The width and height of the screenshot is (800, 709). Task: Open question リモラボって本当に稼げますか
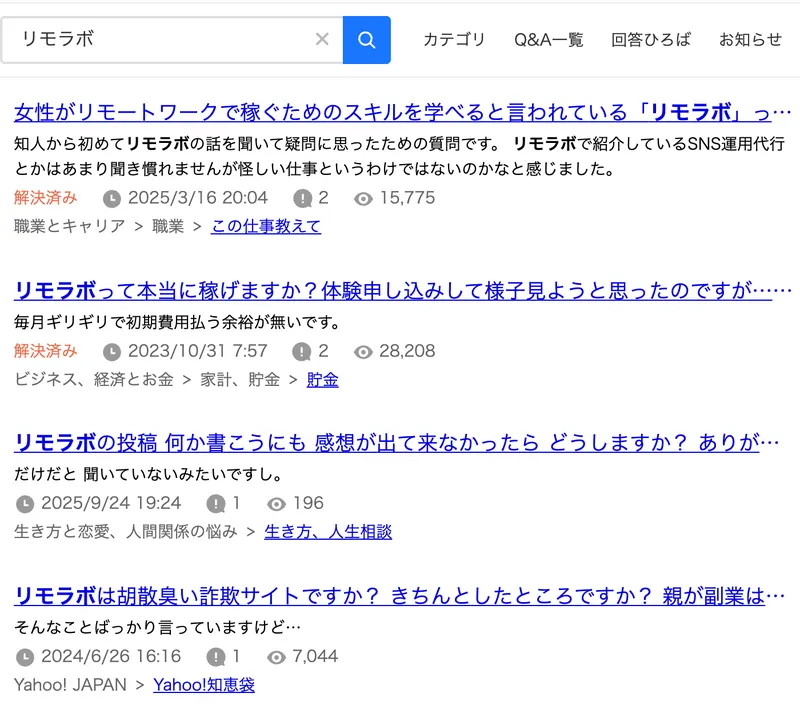[x=402, y=291]
